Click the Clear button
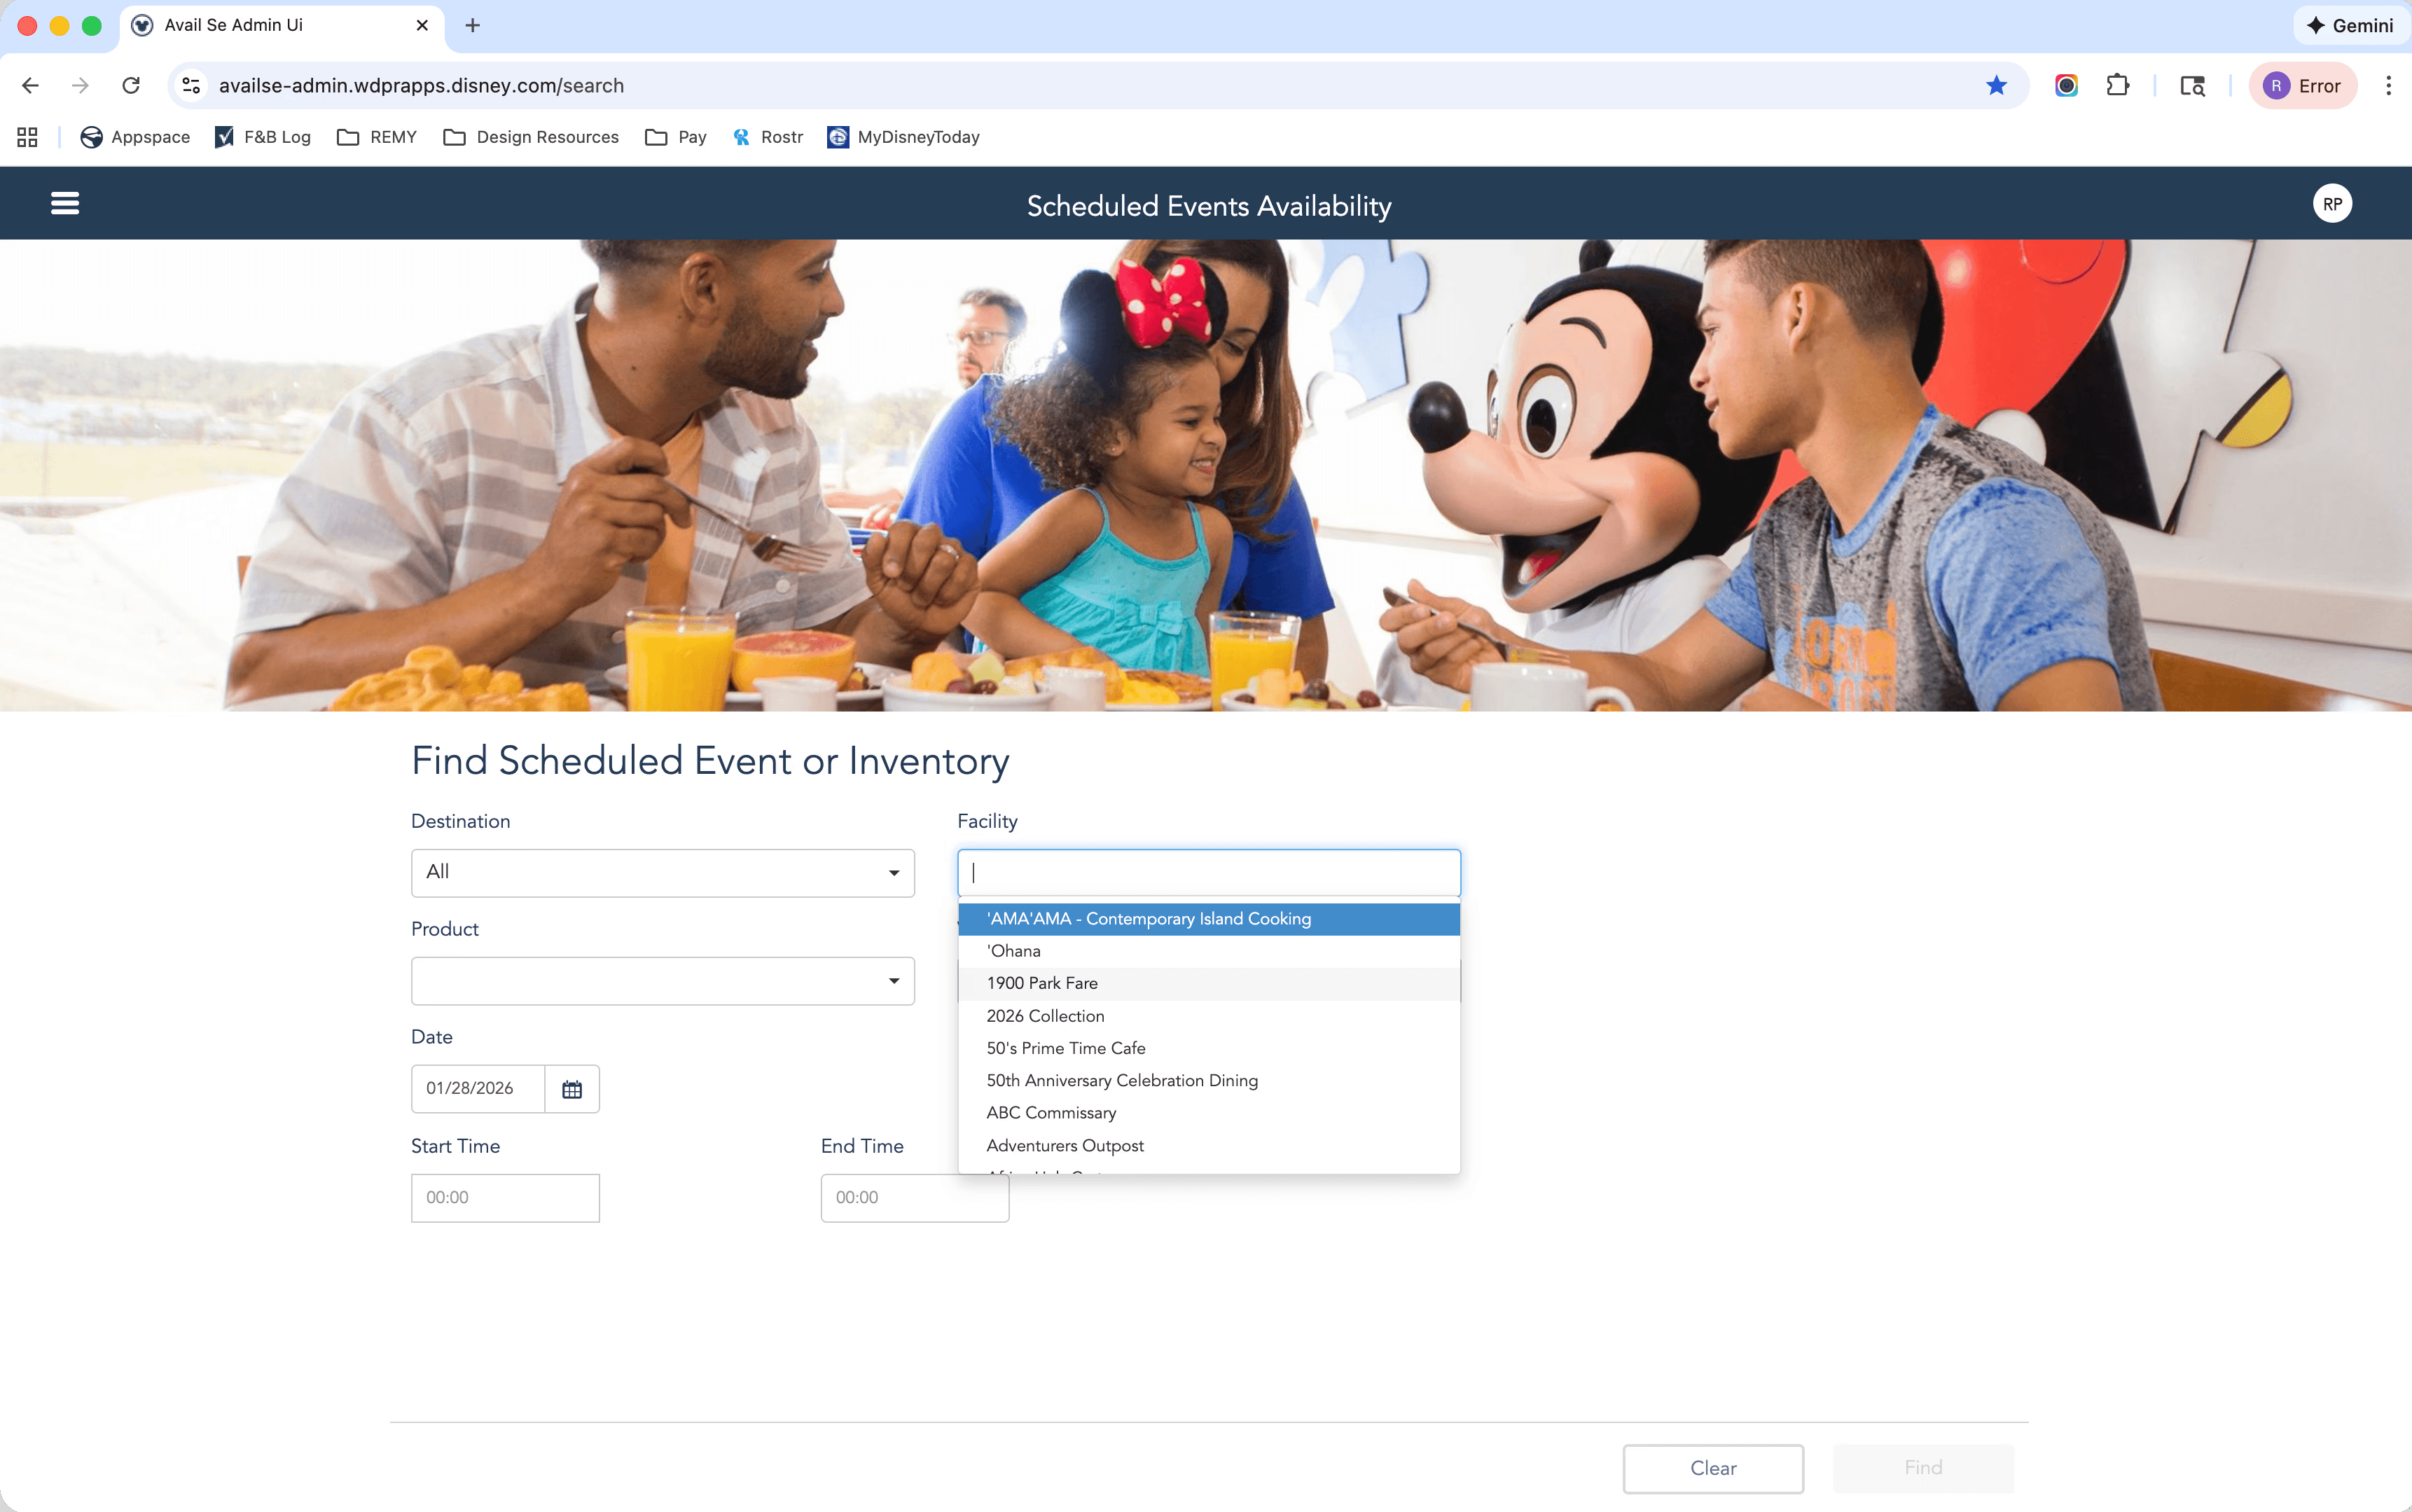This screenshot has width=2412, height=1512. (1712, 1468)
